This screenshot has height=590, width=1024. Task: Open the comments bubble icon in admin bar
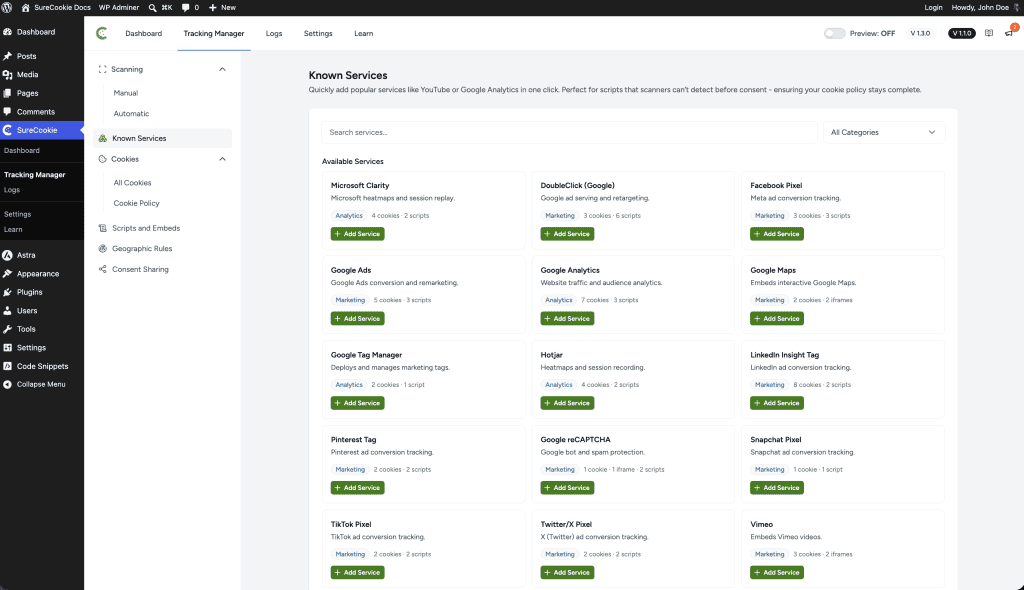[185, 8]
